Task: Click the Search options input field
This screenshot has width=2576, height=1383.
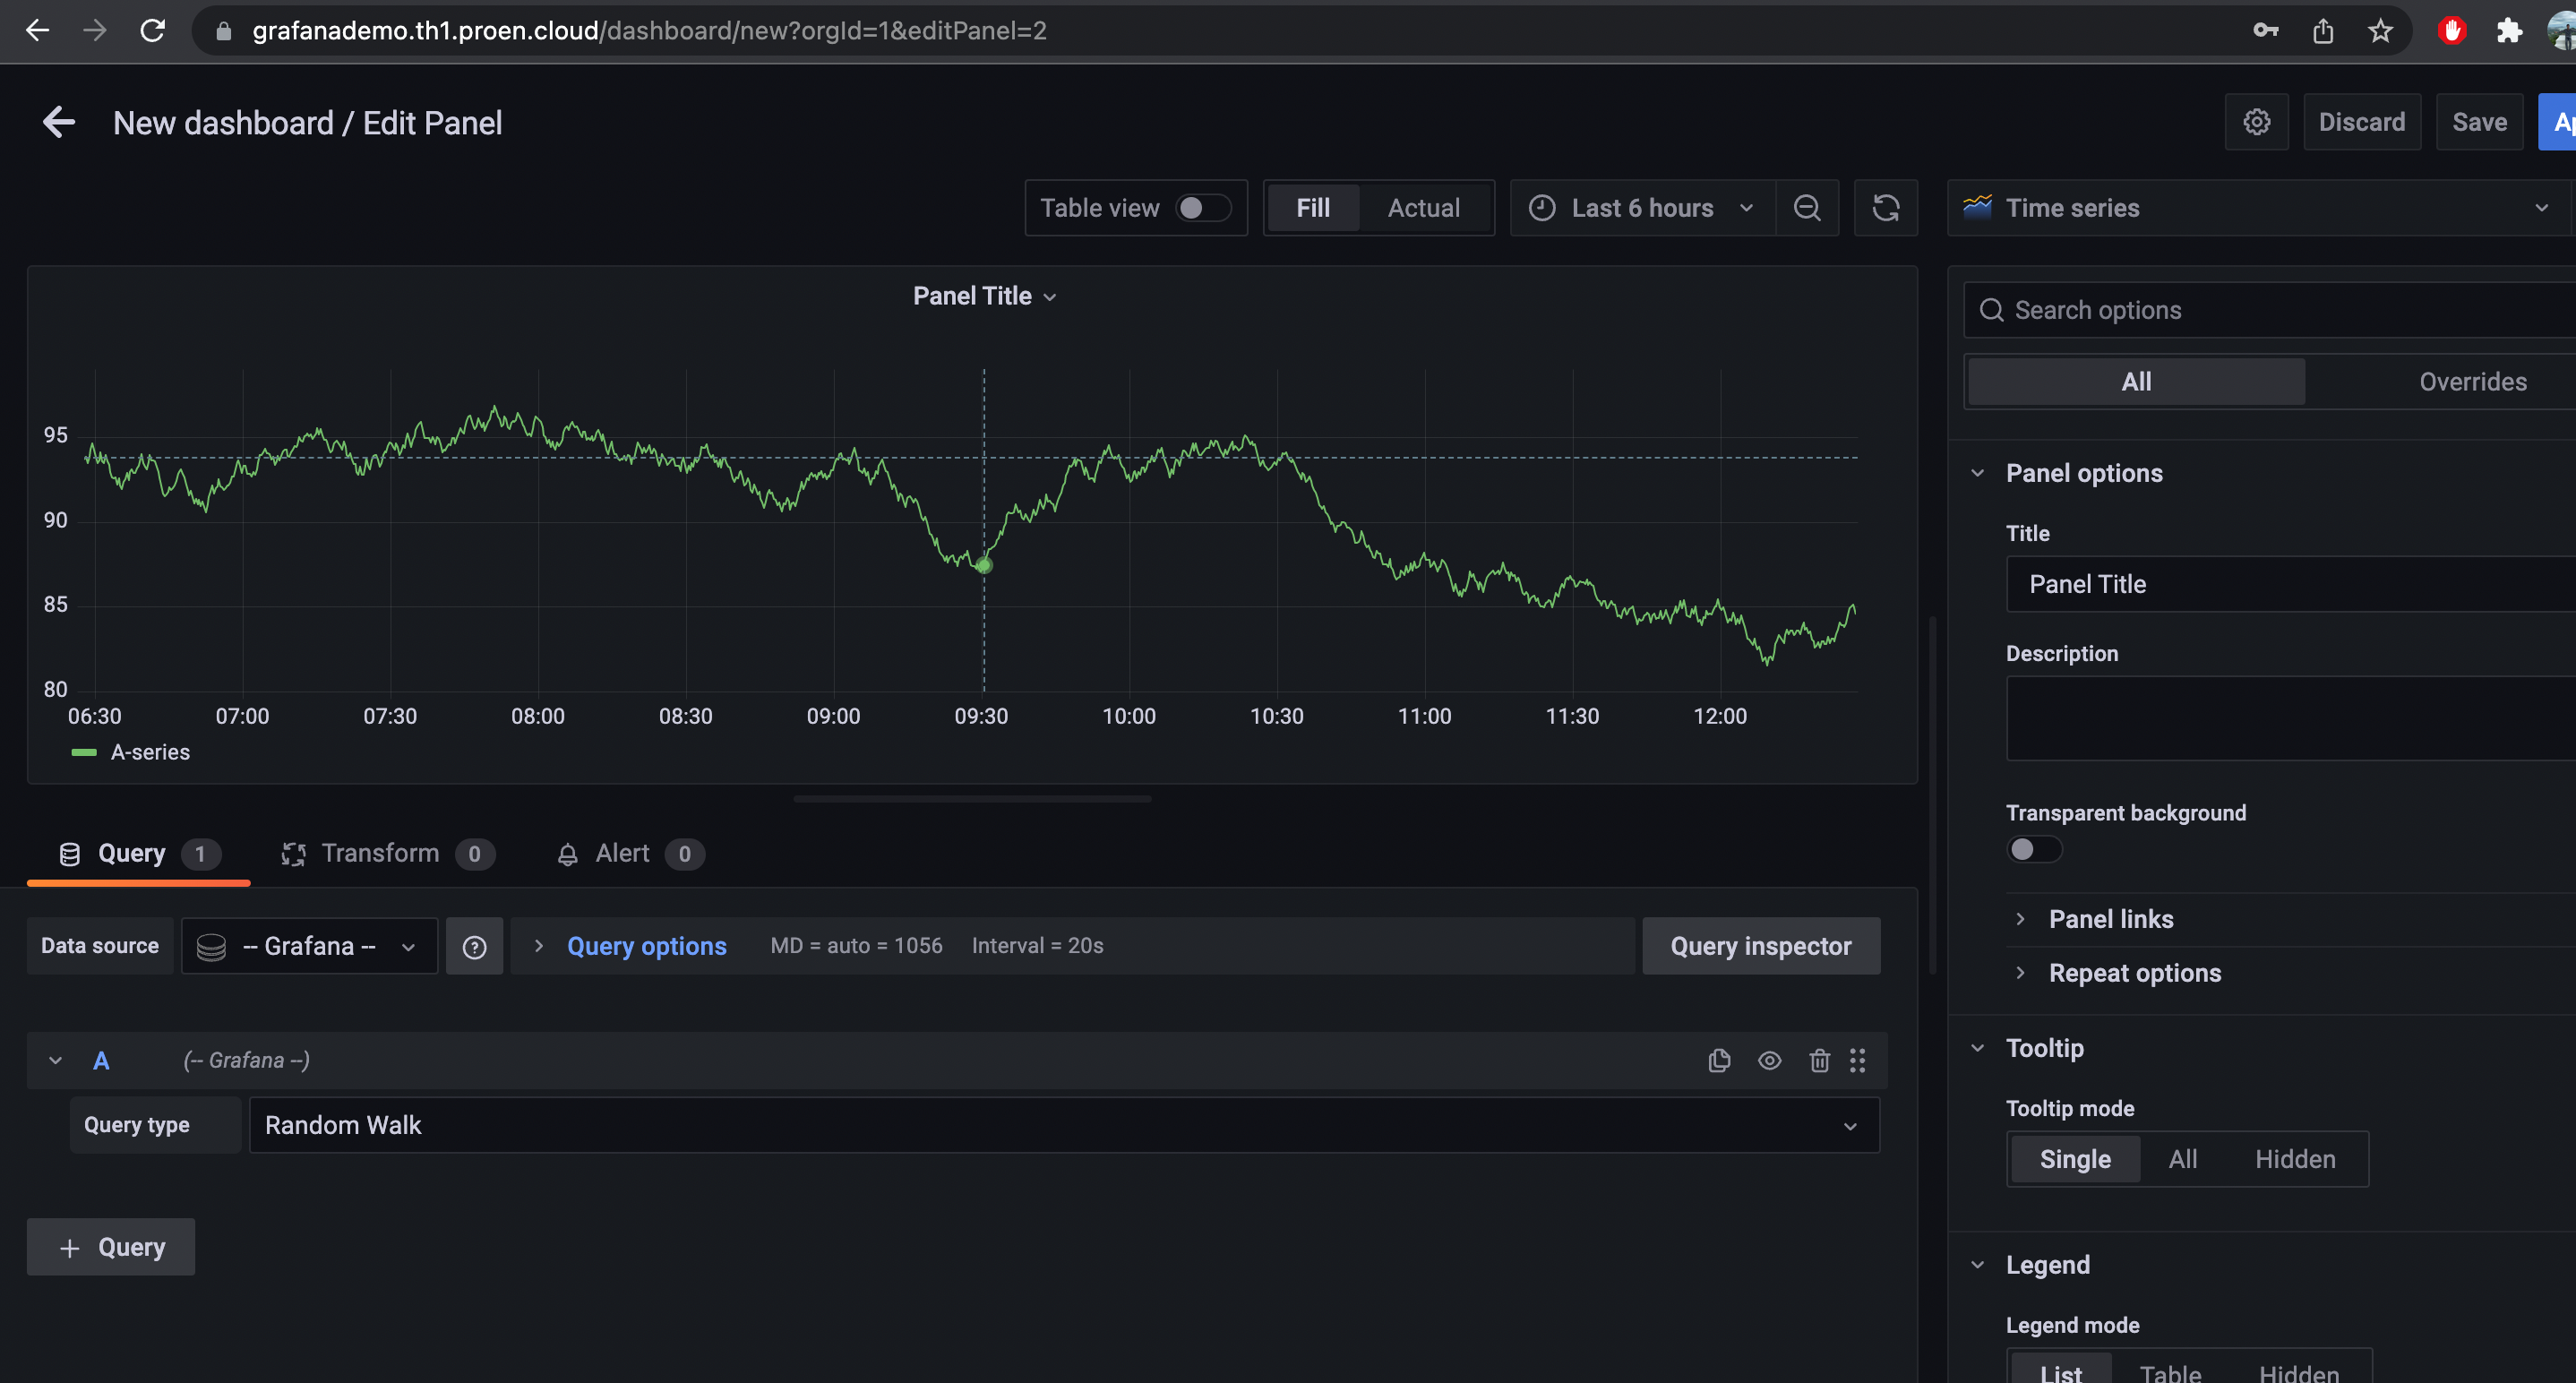Action: (x=2270, y=310)
